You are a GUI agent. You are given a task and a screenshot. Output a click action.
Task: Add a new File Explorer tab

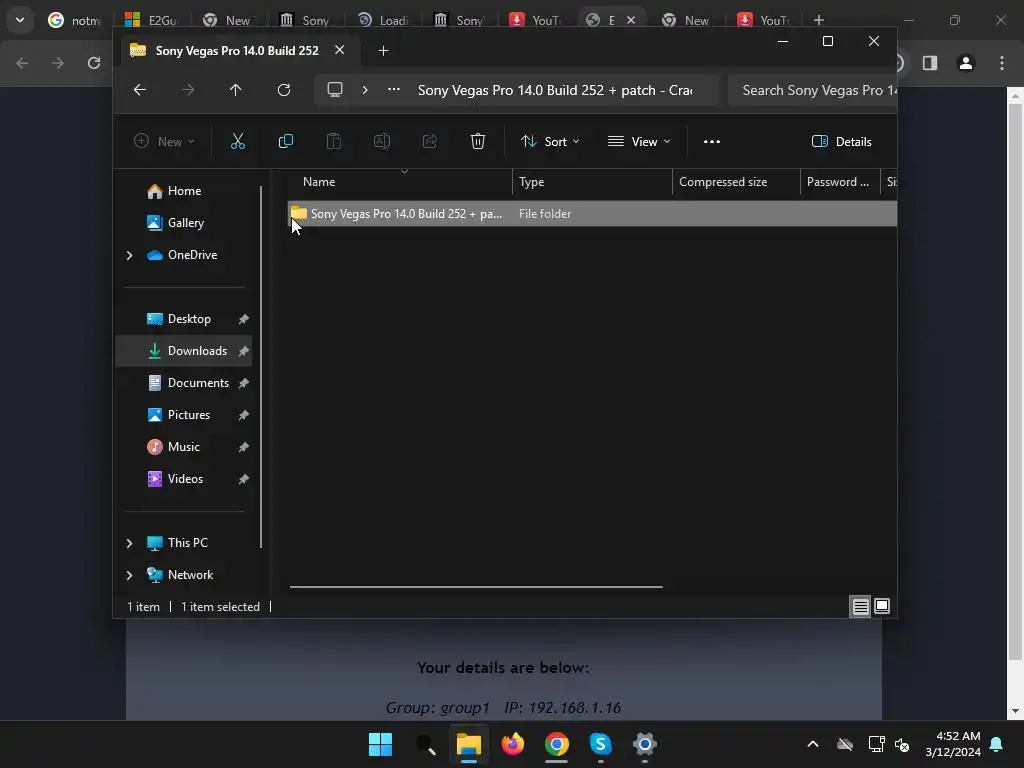[x=383, y=50]
